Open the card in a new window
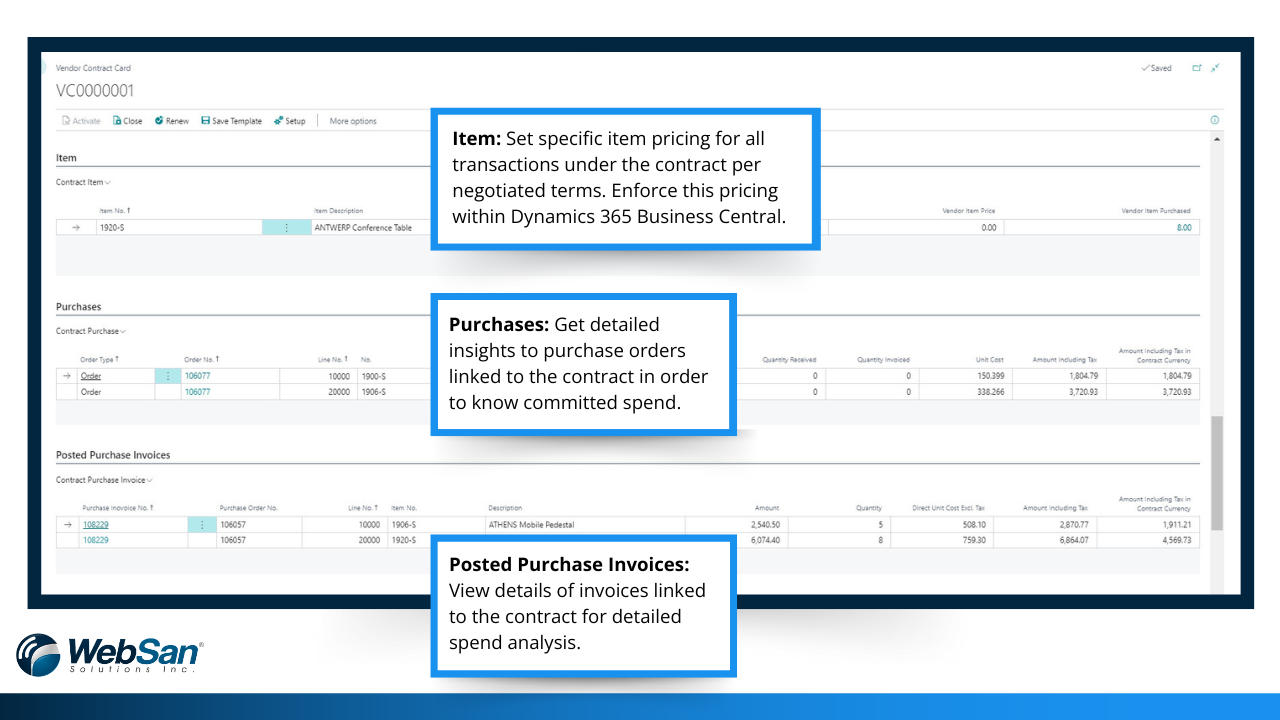This screenshot has height=720, width=1280. coord(1197,68)
